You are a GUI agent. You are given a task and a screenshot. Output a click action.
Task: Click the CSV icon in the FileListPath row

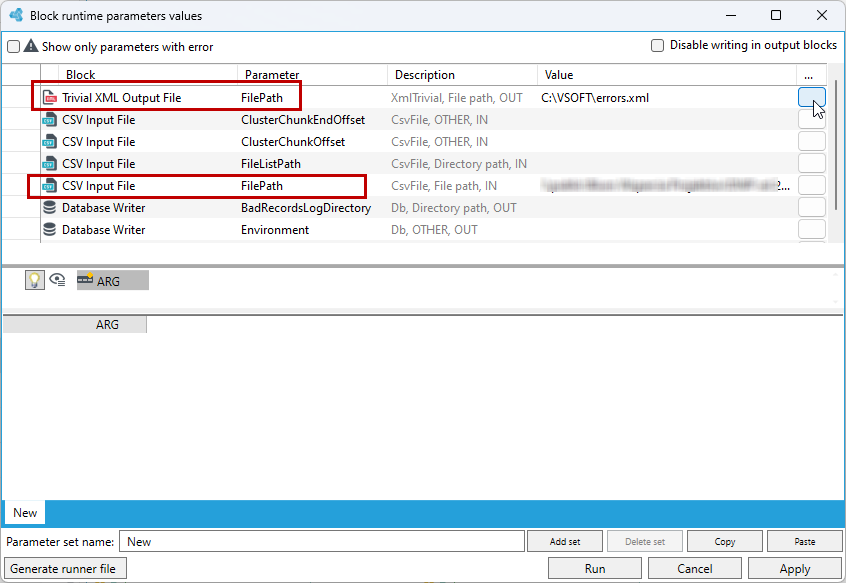point(50,163)
